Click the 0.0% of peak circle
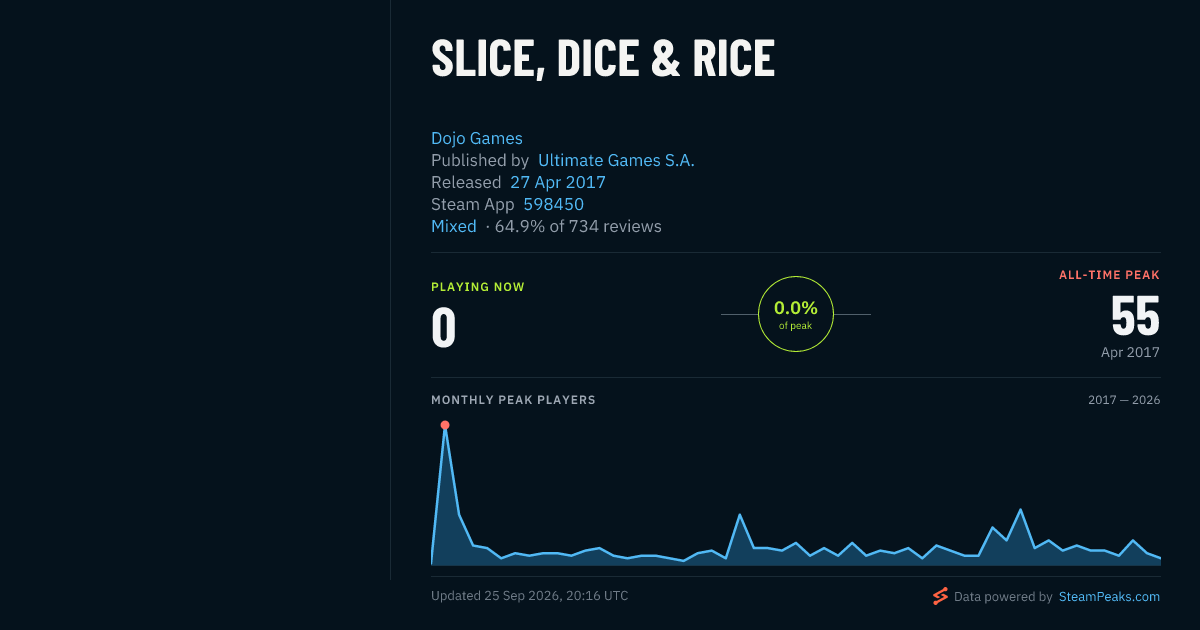This screenshot has height=630, width=1200. pos(796,314)
